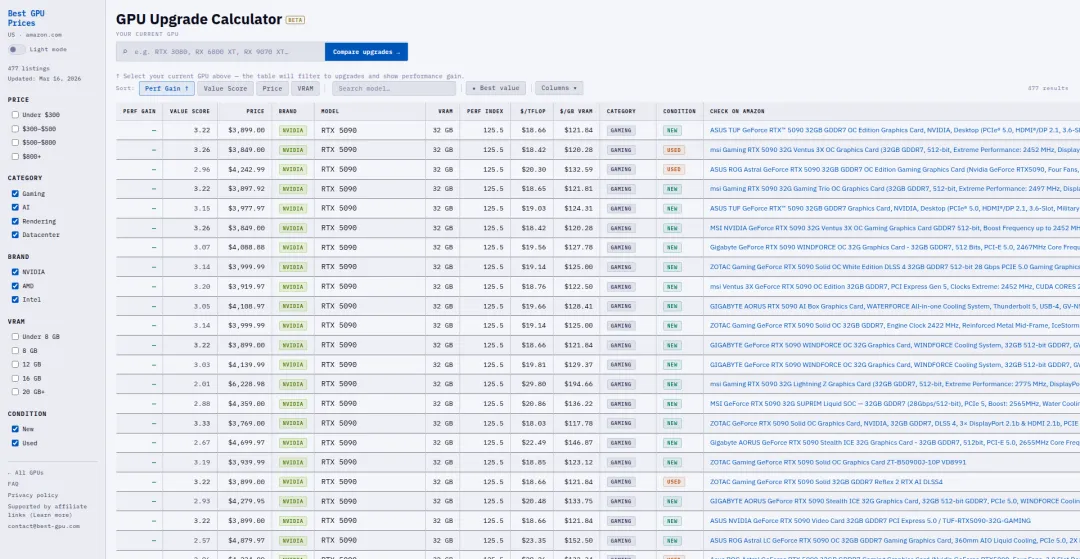This screenshot has width=1080, height=559.
Task: Open msi Gaming RTX 5090 Ventus 3X OC listing
Action: pyautogui.click(x=895, y=149)
